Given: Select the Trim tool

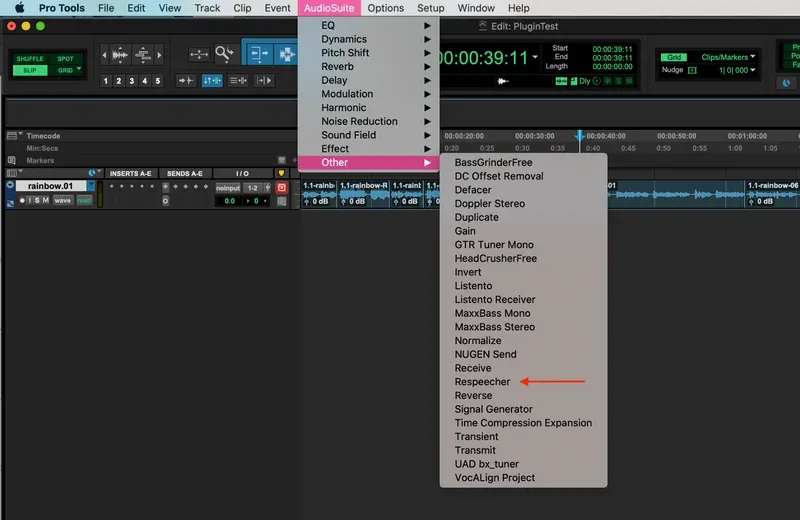Looking at the screenshot, I should point(259,53).
